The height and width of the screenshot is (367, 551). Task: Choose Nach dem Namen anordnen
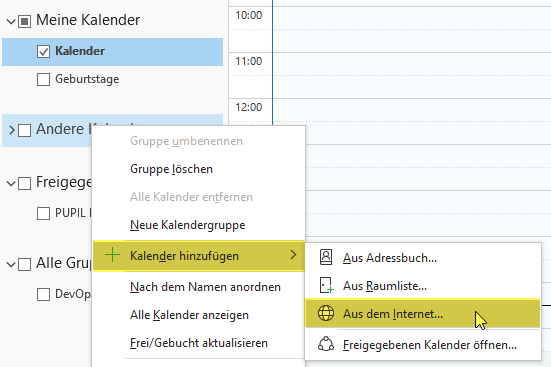(199, 287)
